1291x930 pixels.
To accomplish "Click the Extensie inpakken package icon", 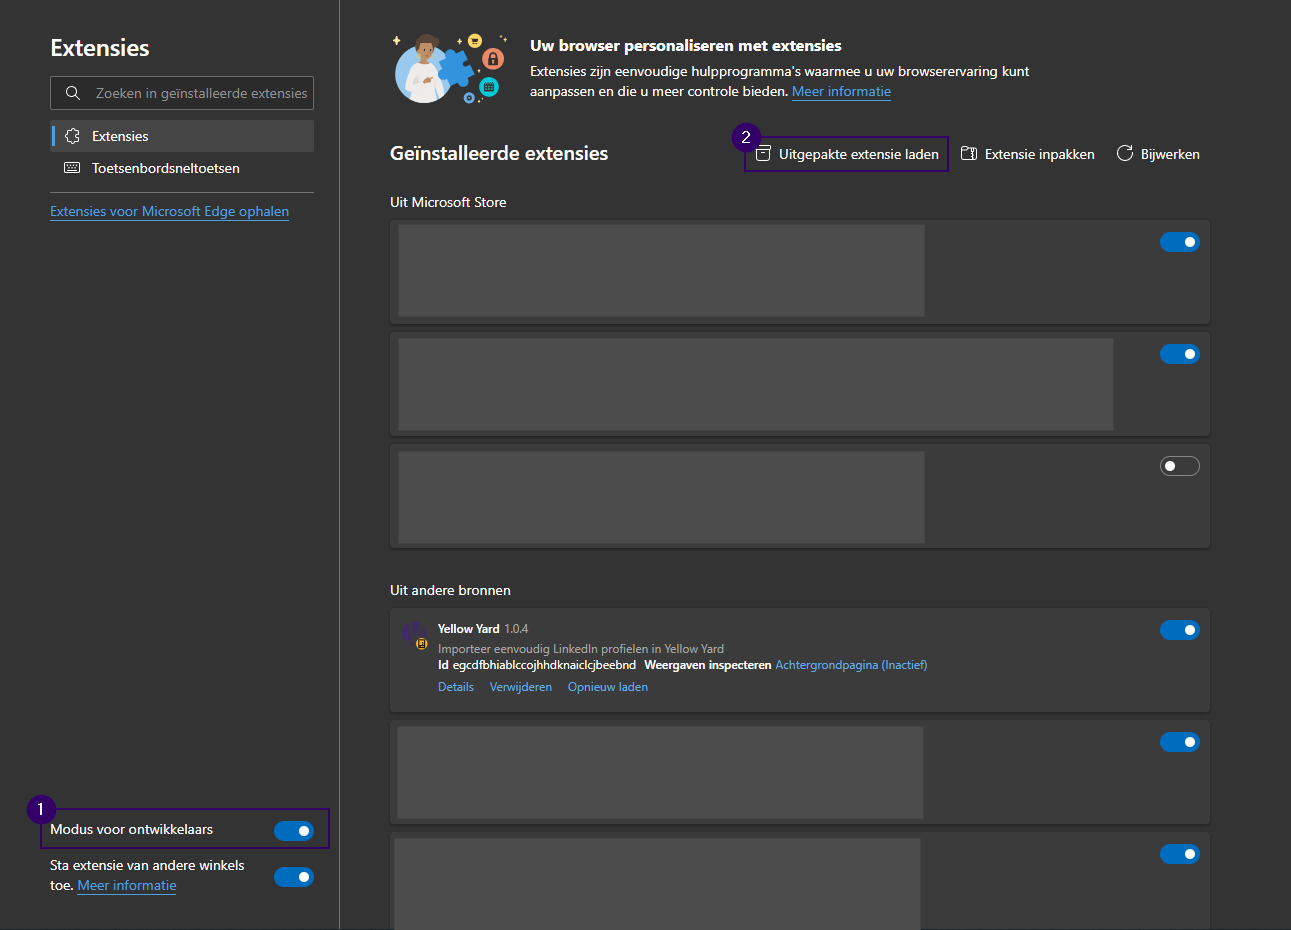I will pos(969,154).
